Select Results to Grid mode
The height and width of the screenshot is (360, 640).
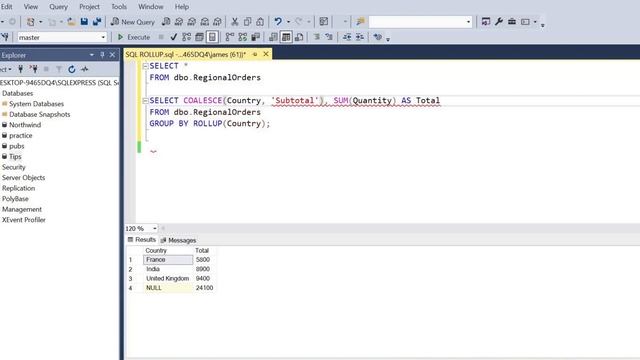286,37
